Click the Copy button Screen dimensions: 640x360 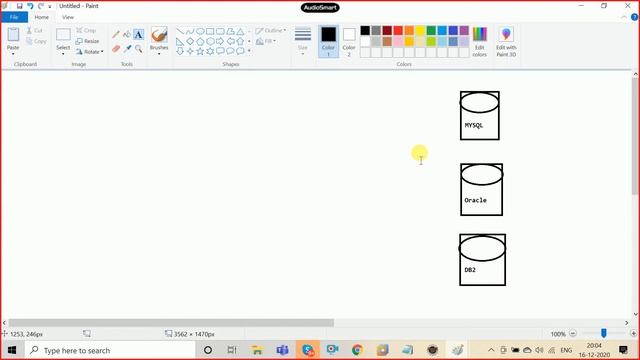tap(36, 41)
